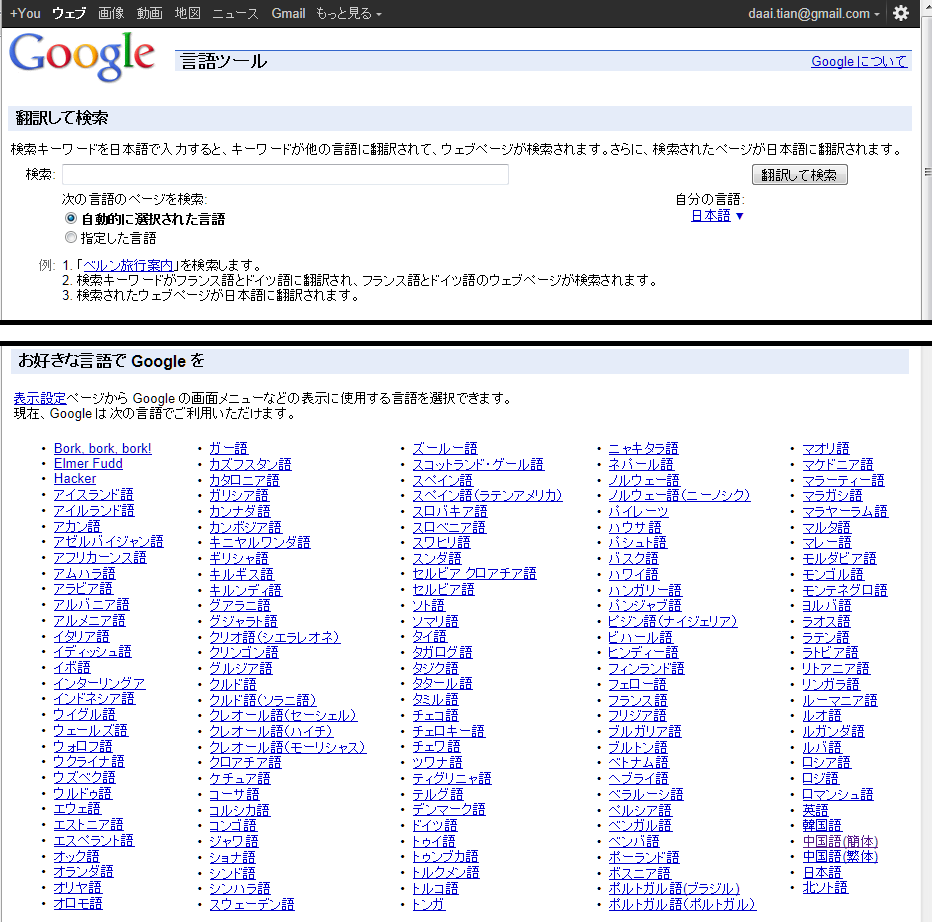Image resolution: width=932 pixels, height=922 pixels.
Task: Expand the もっと見る menu
Action: 348,13
